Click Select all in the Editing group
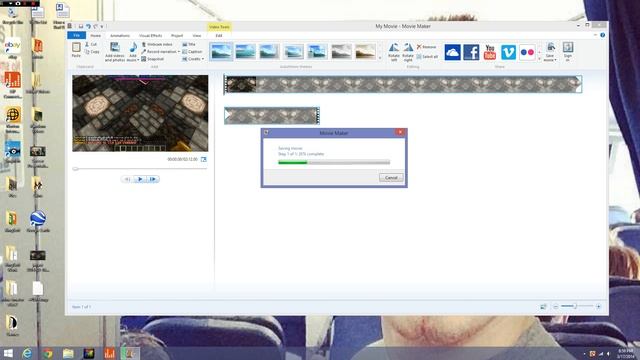The width and height of the screenshot is (640, 360). pos(427,57)
